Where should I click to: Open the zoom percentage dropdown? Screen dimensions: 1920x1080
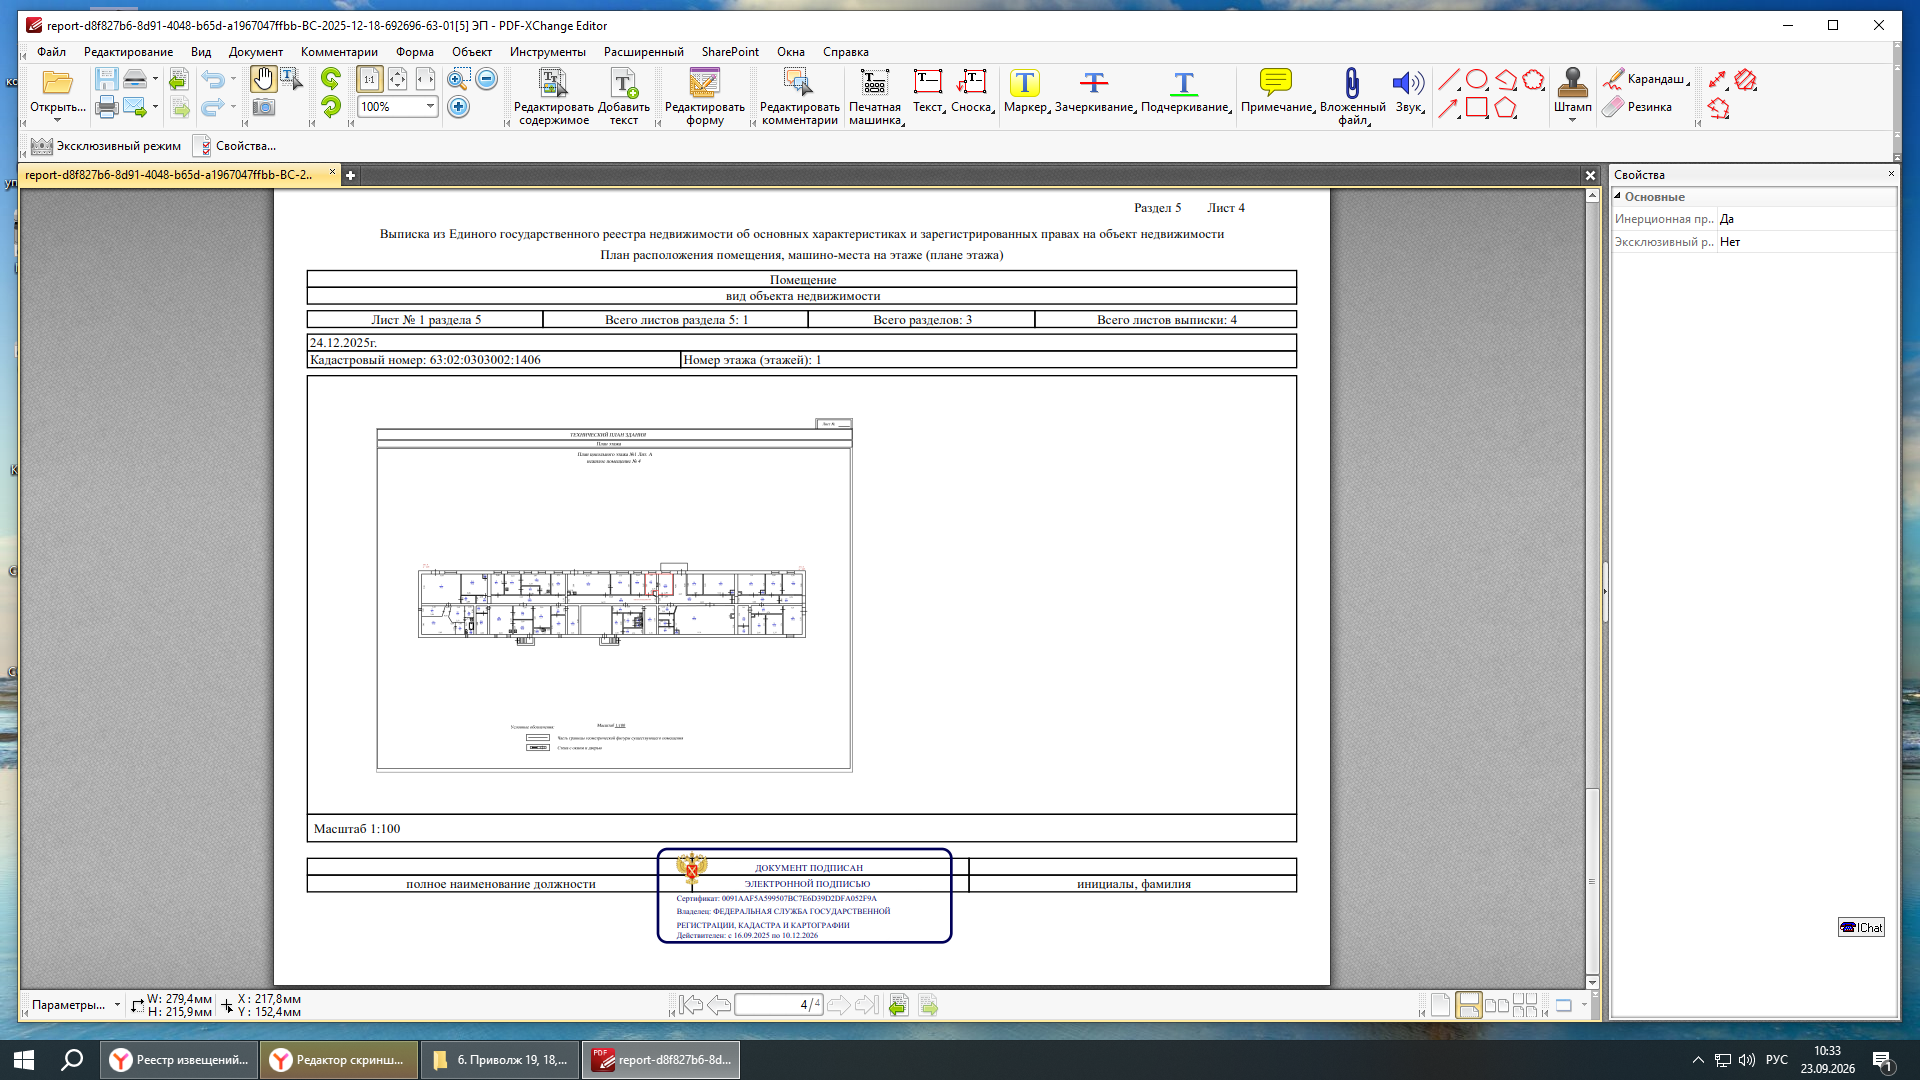pos(431,107)
